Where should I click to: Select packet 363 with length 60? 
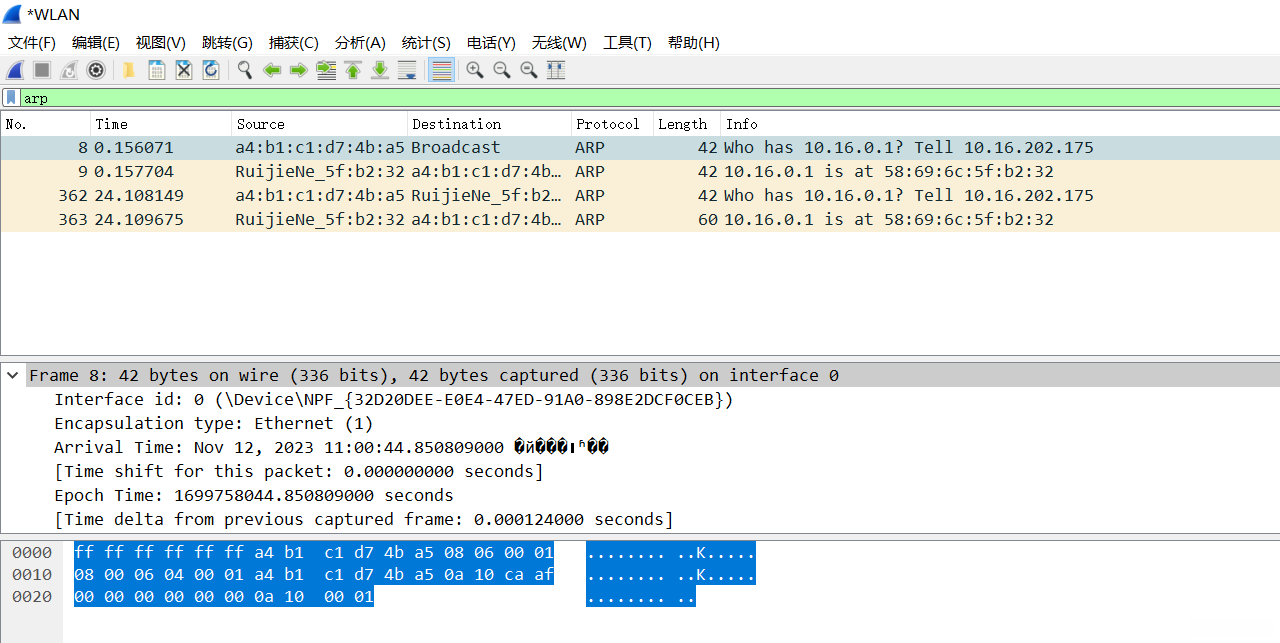(640, 220)
